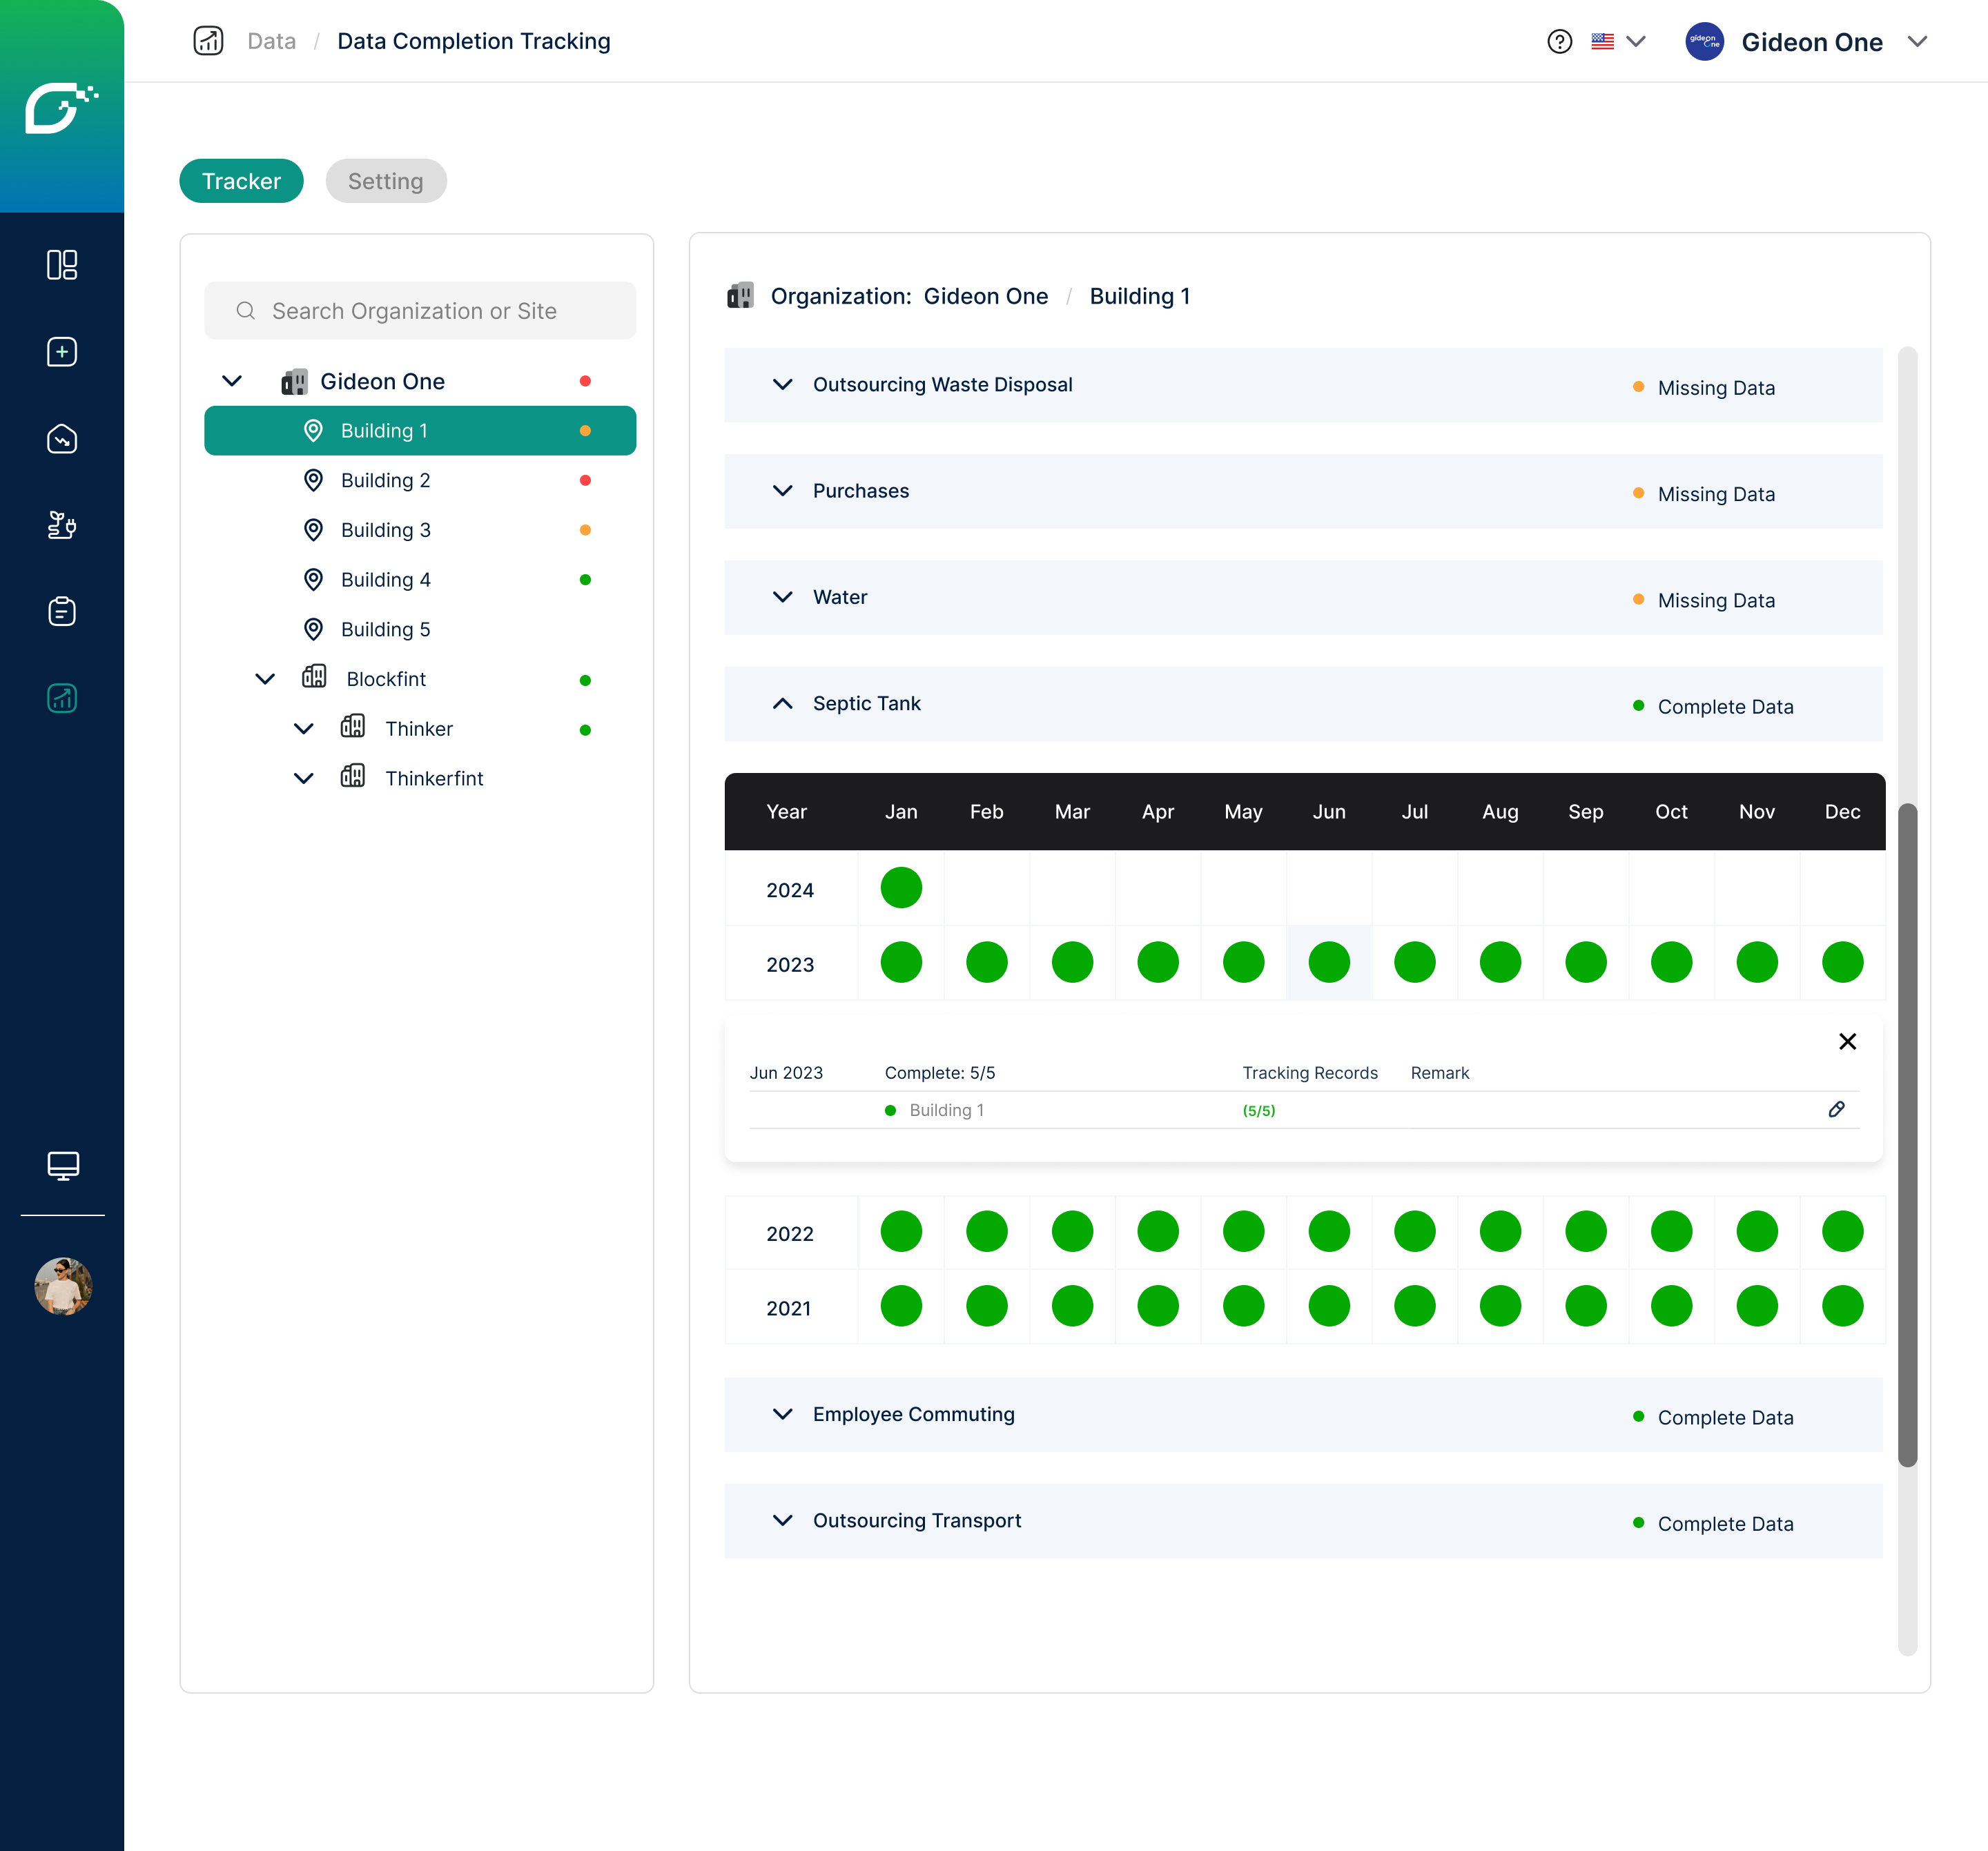This screenshot has width=1988, height=1851.
Task: Open the clipboard report icon in sidebar
Action: [62, 611]
